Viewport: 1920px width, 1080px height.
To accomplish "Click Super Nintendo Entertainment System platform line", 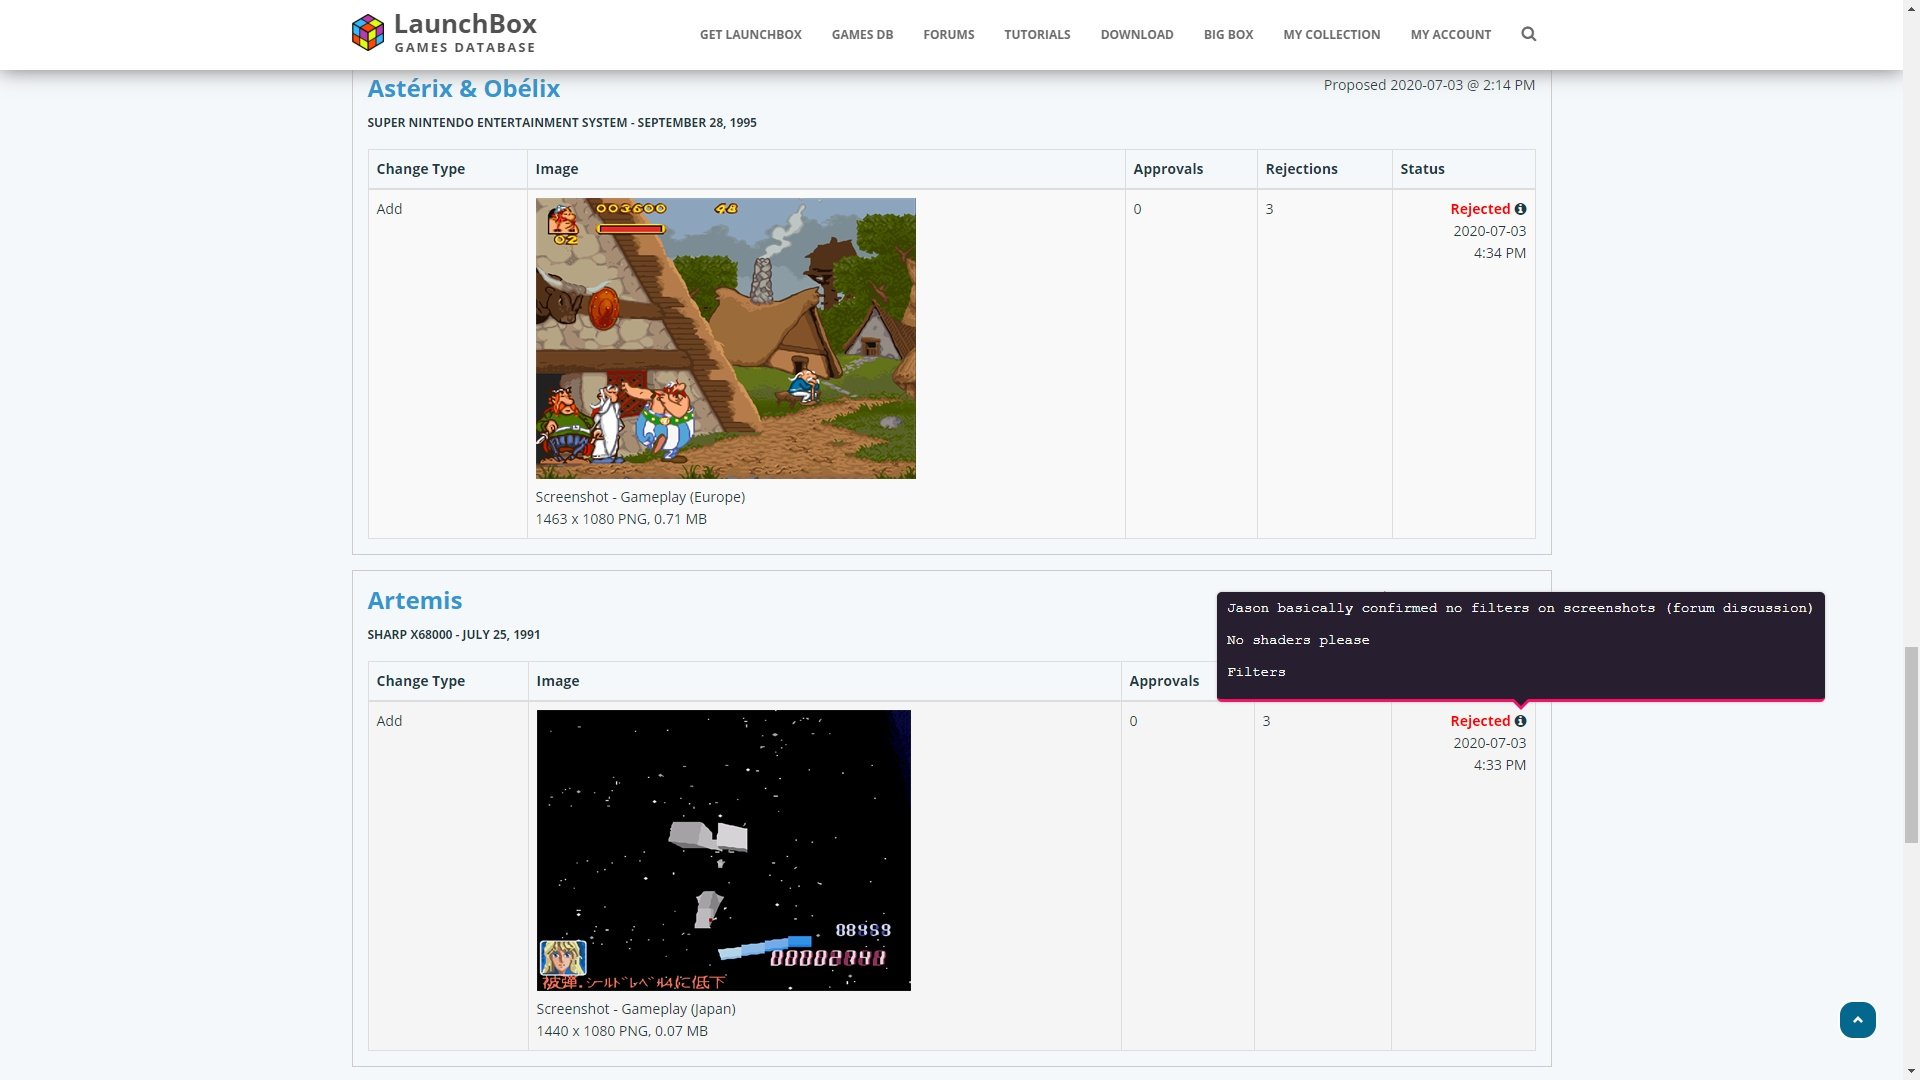I will [562, 122].
